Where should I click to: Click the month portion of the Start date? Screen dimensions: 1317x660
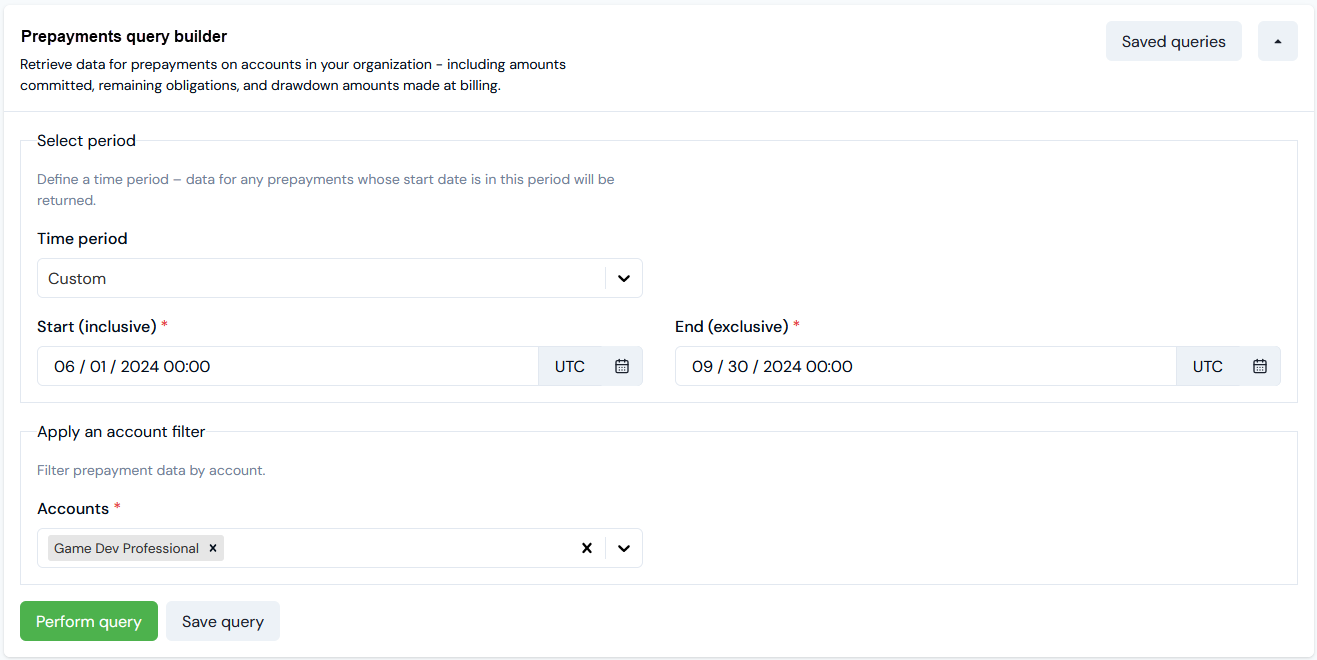64,366
